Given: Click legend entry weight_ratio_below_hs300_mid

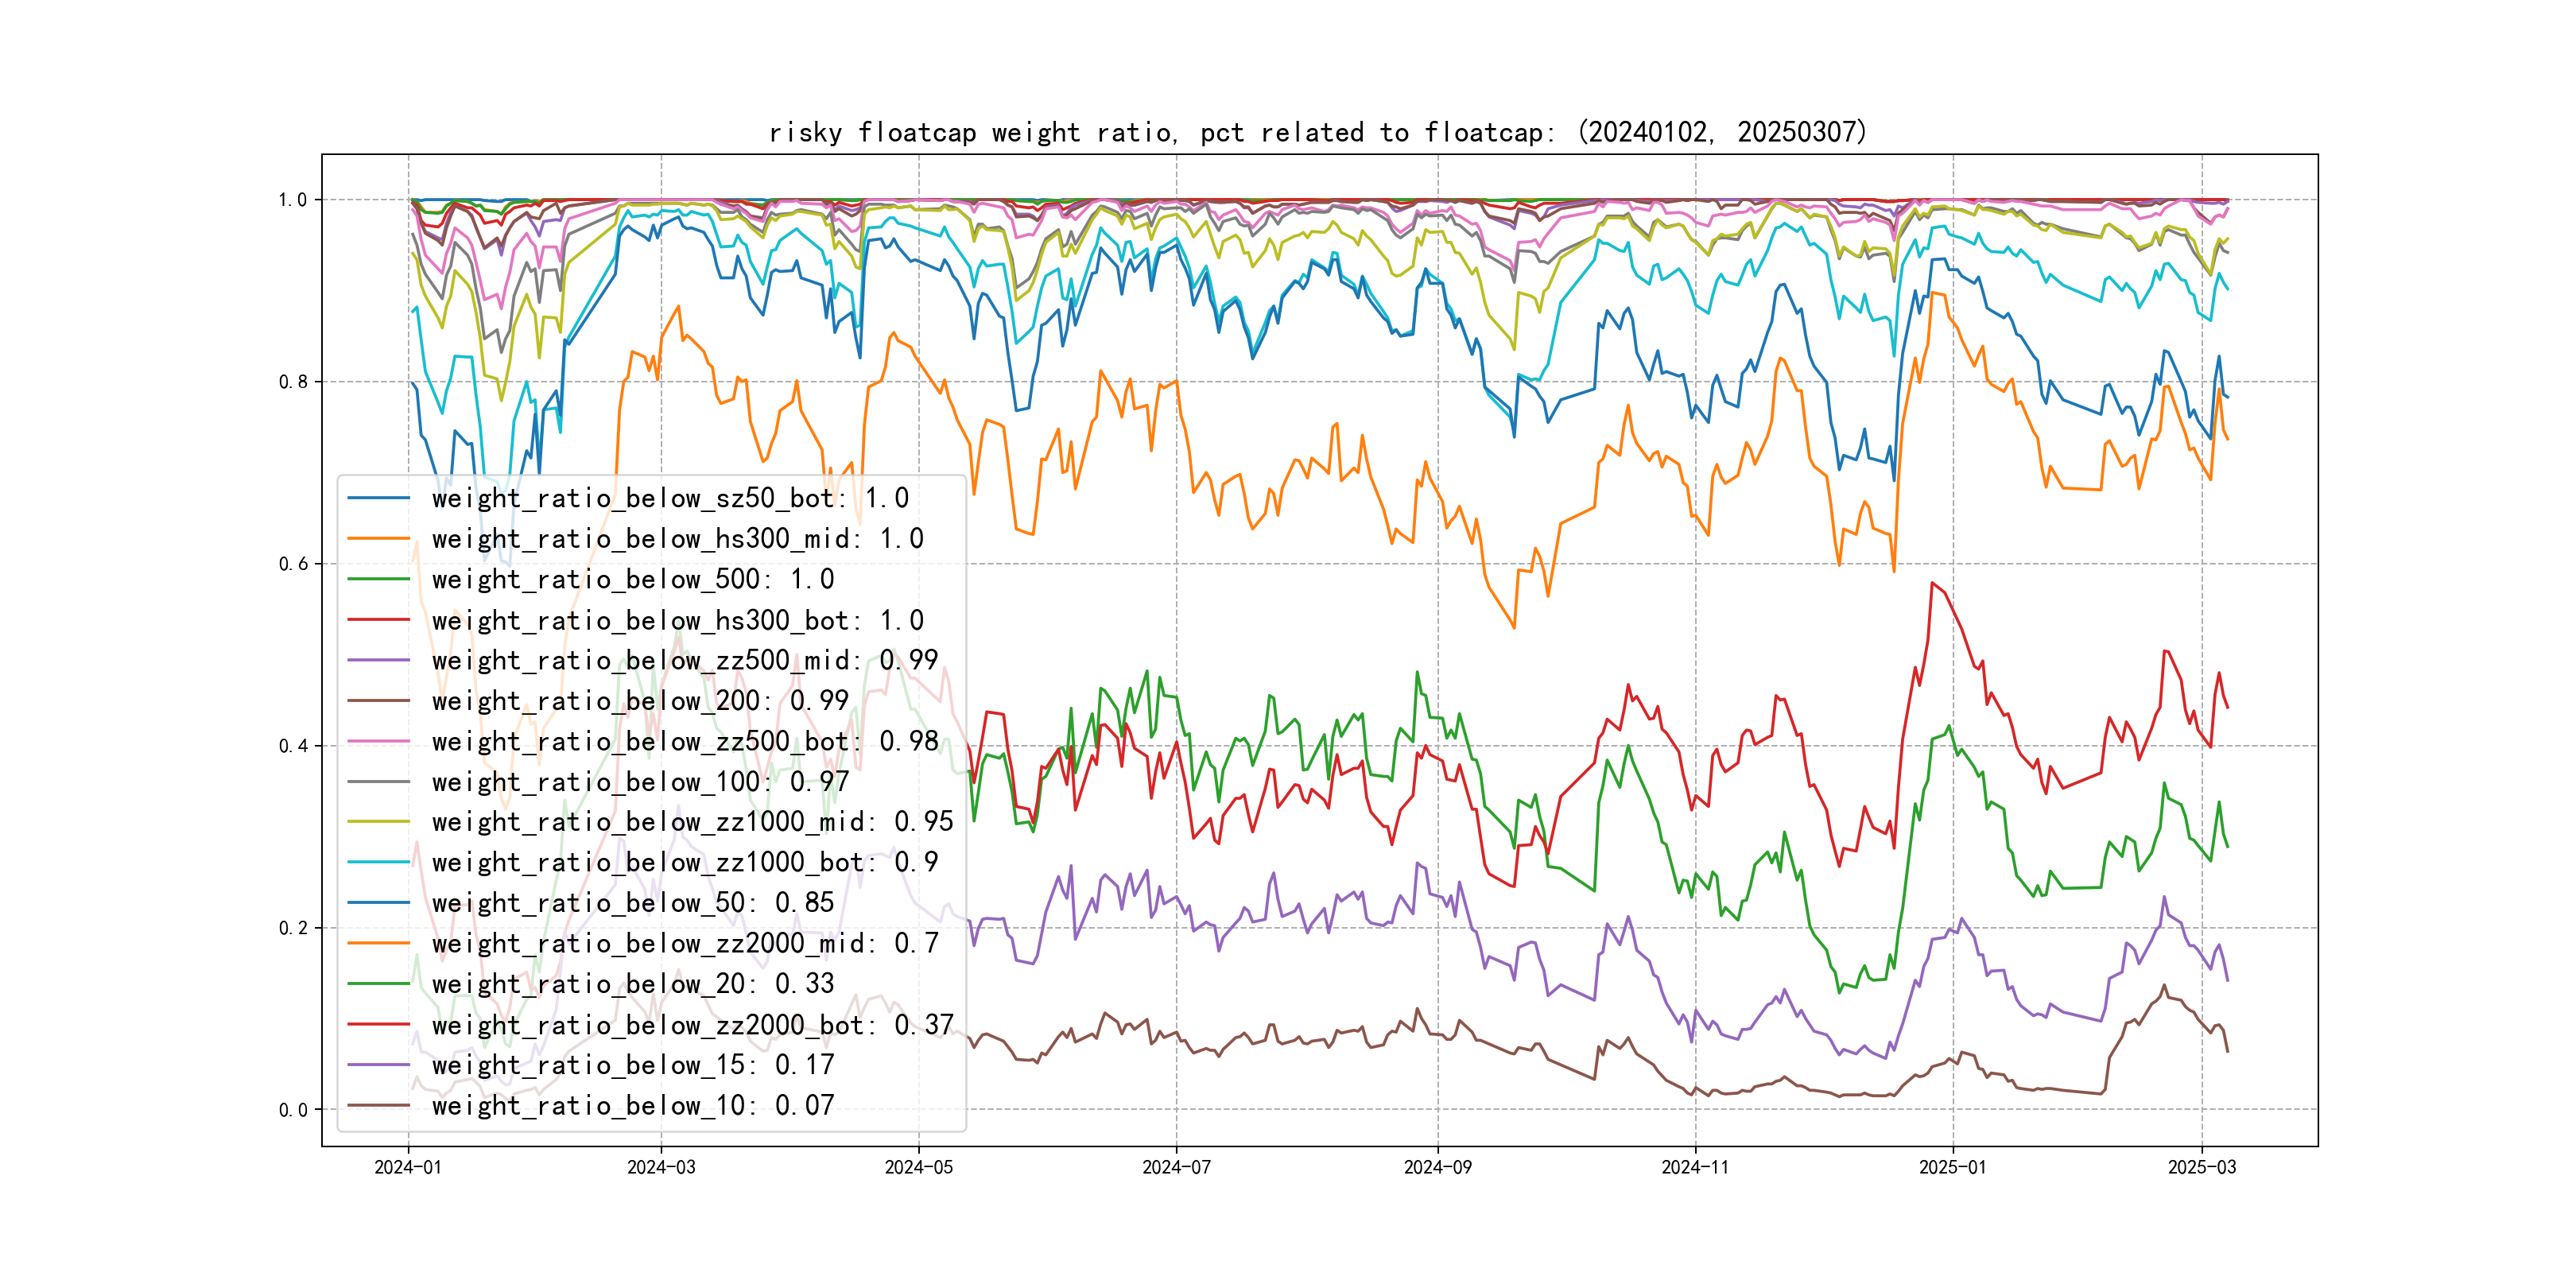Looking at the screenshot, I should pos(677,539).
